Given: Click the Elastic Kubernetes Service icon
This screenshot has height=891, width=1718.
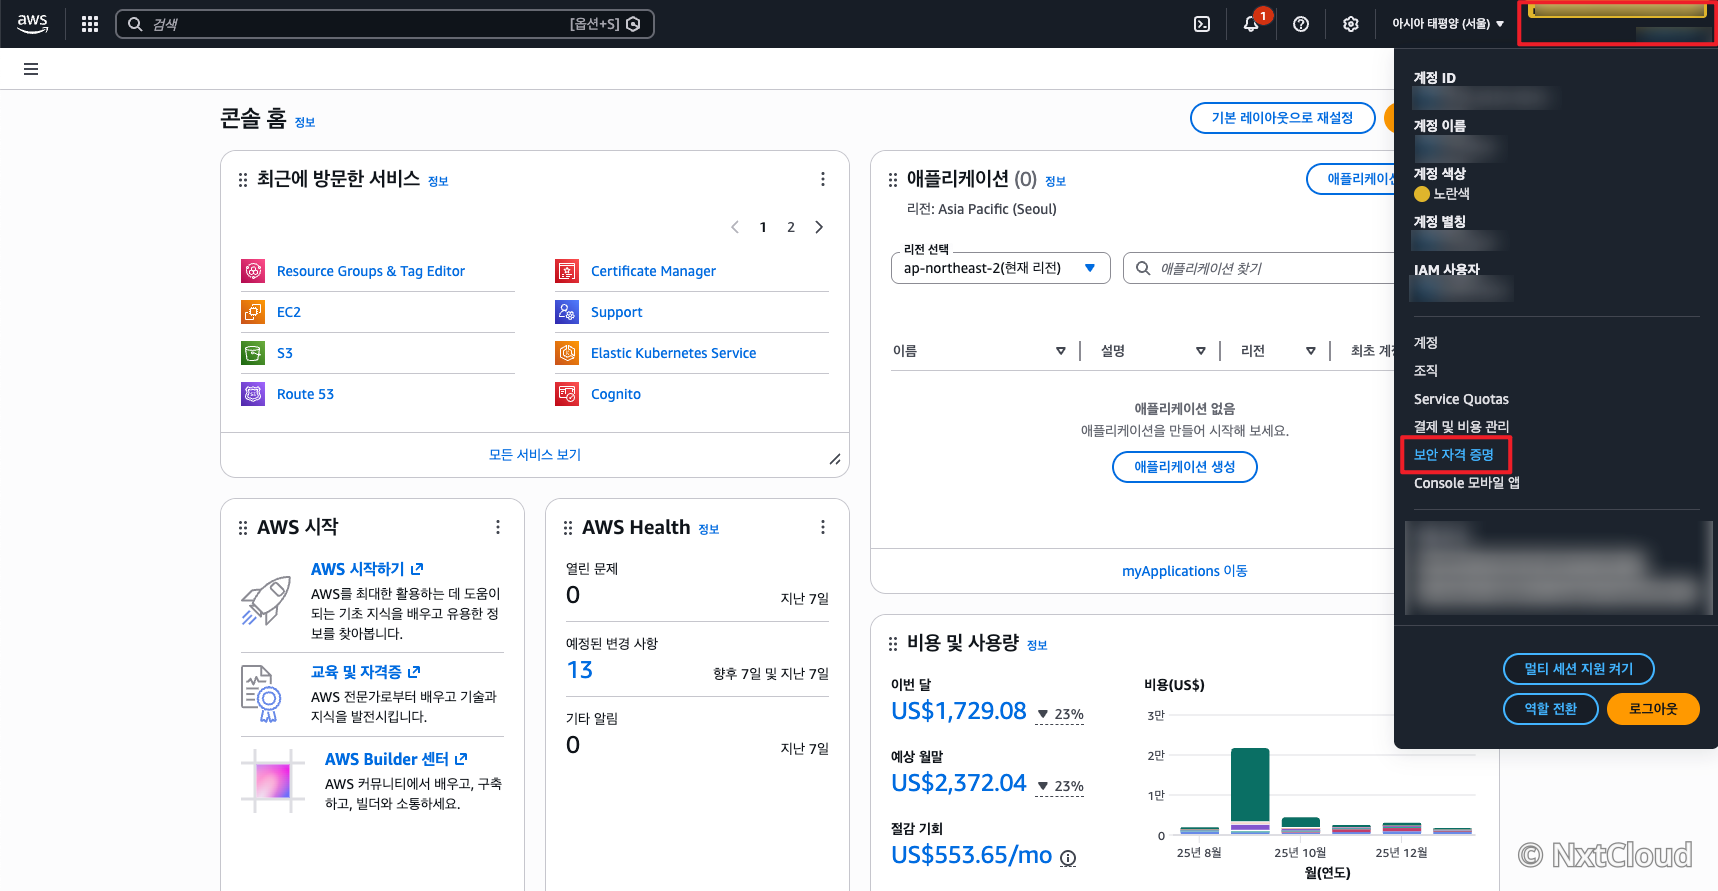Looking at the screenshot, I should 567,353.
